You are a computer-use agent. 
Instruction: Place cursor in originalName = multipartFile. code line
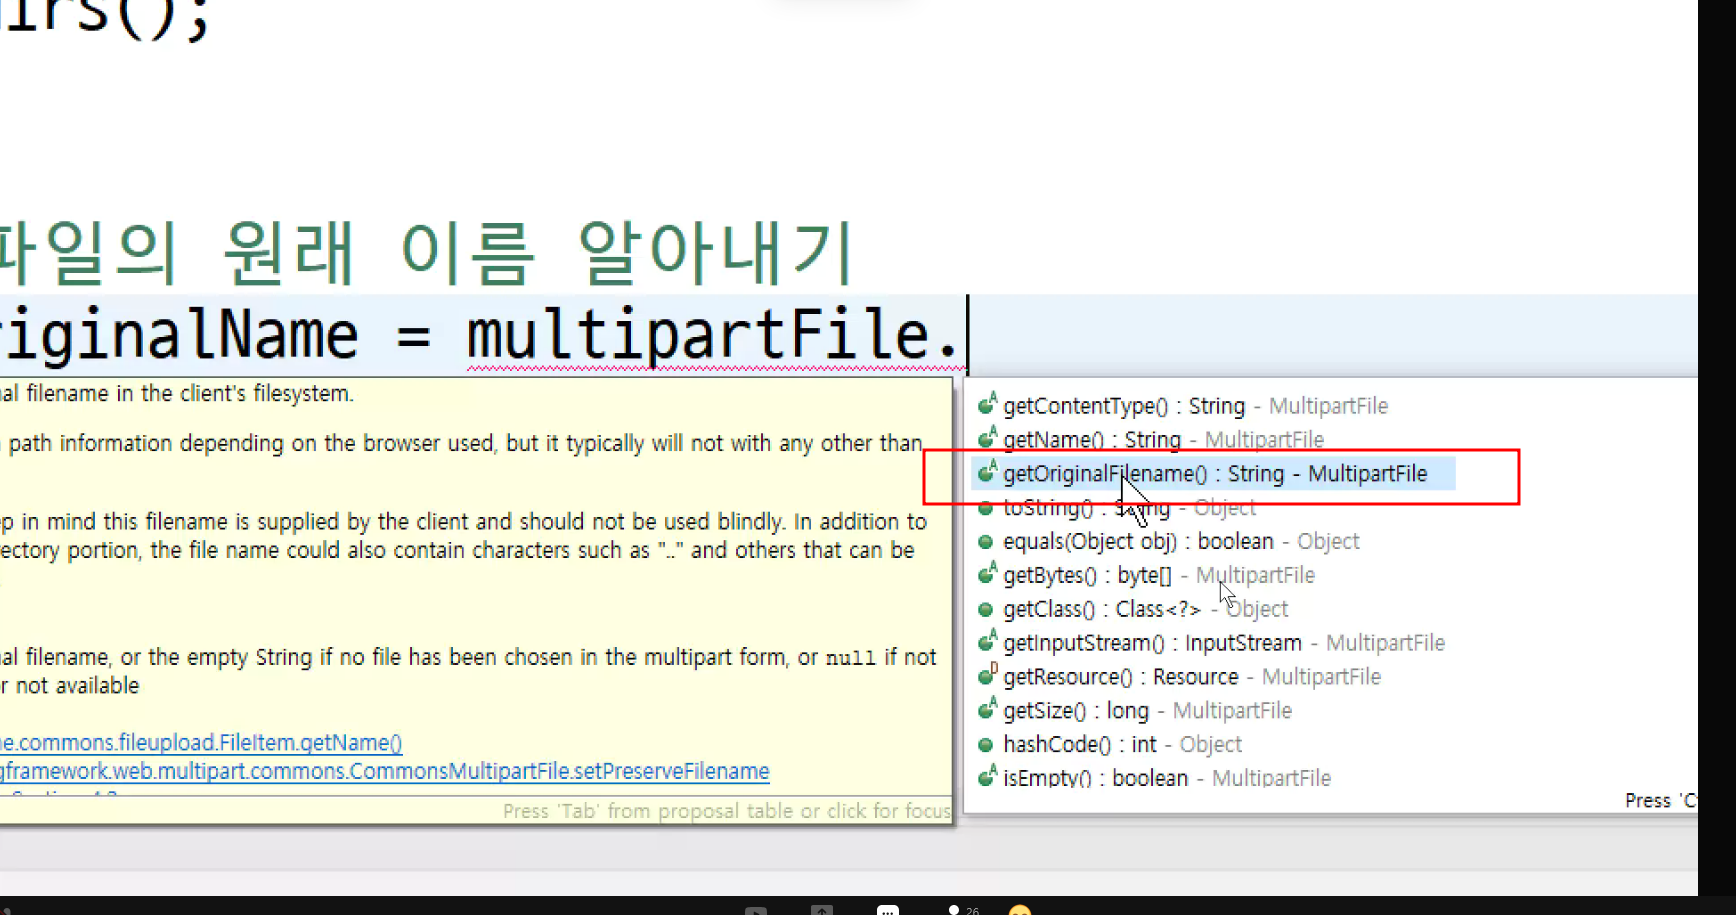[x=482, y=335]
